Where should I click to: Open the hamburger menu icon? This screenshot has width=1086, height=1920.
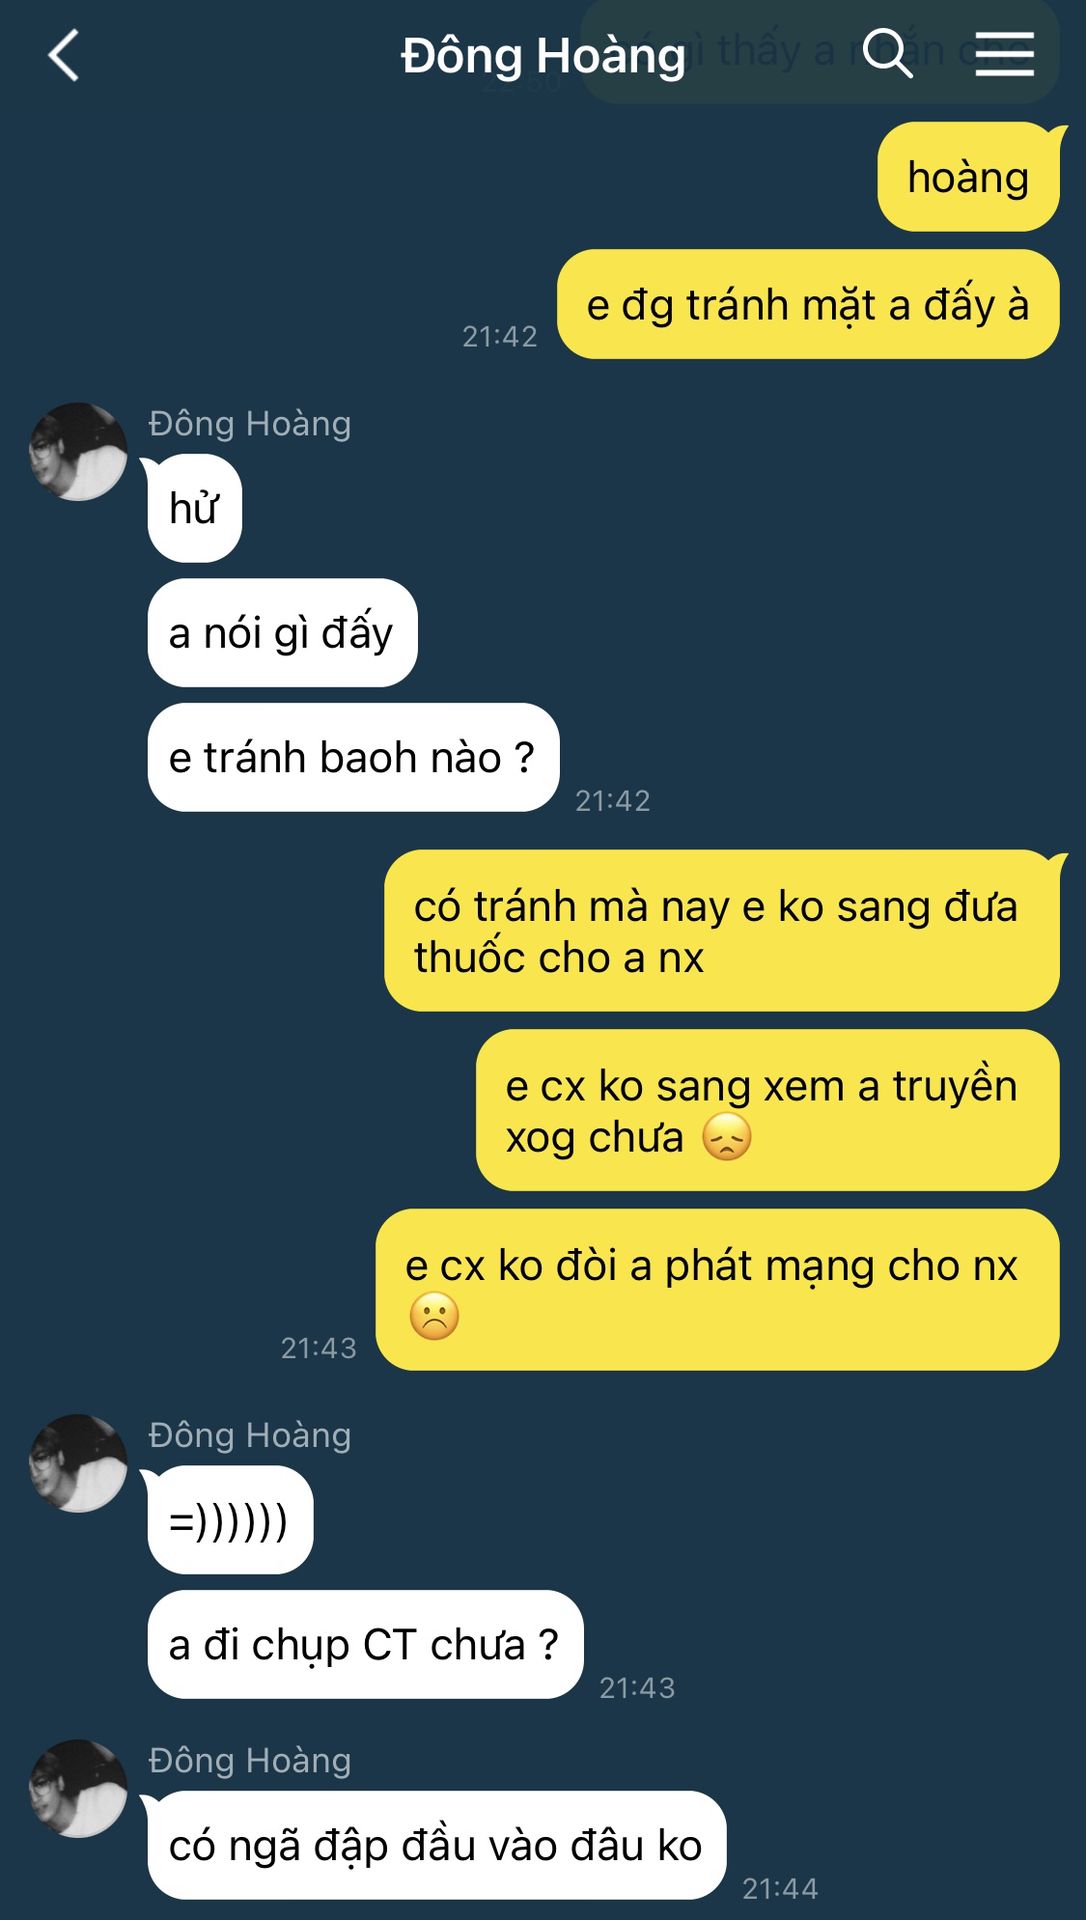pyautogui.click(x=1005, y=53)
